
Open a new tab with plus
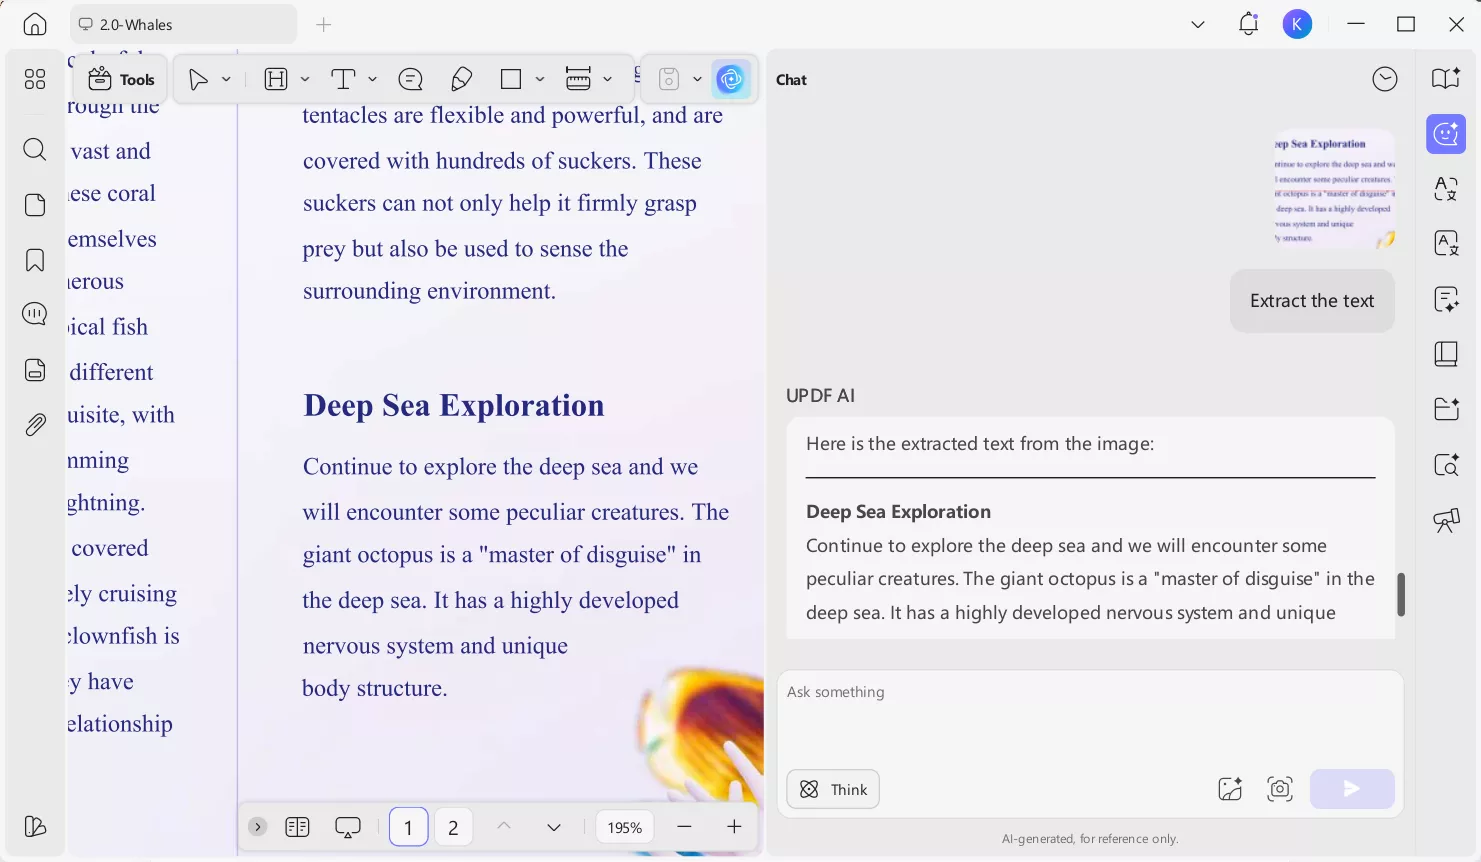323,24
